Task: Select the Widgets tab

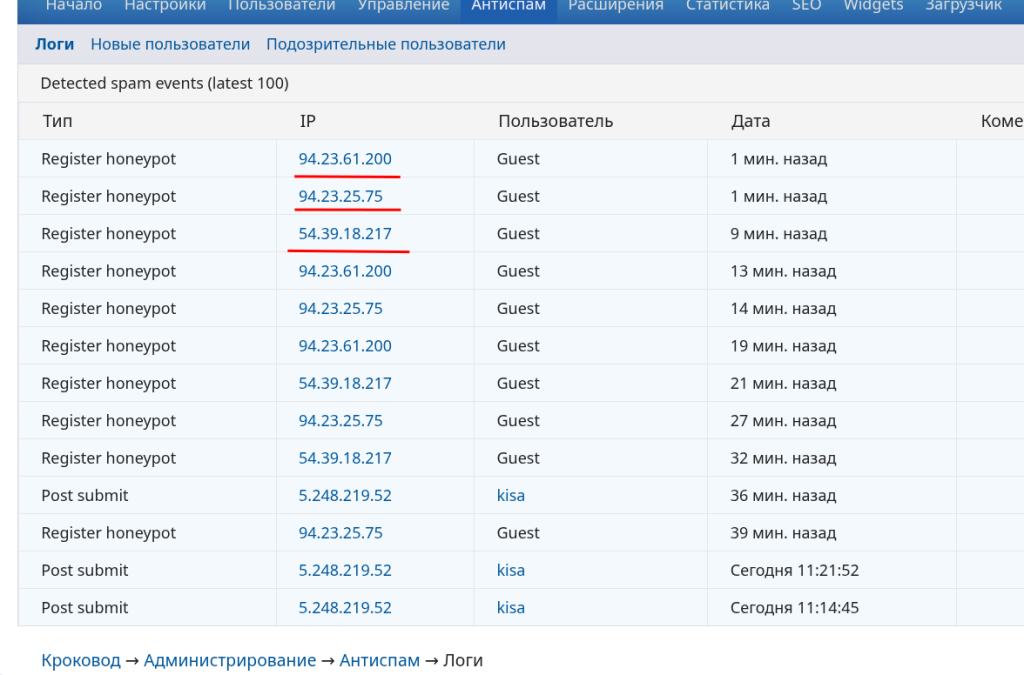Action: click(x=873, y=6)
